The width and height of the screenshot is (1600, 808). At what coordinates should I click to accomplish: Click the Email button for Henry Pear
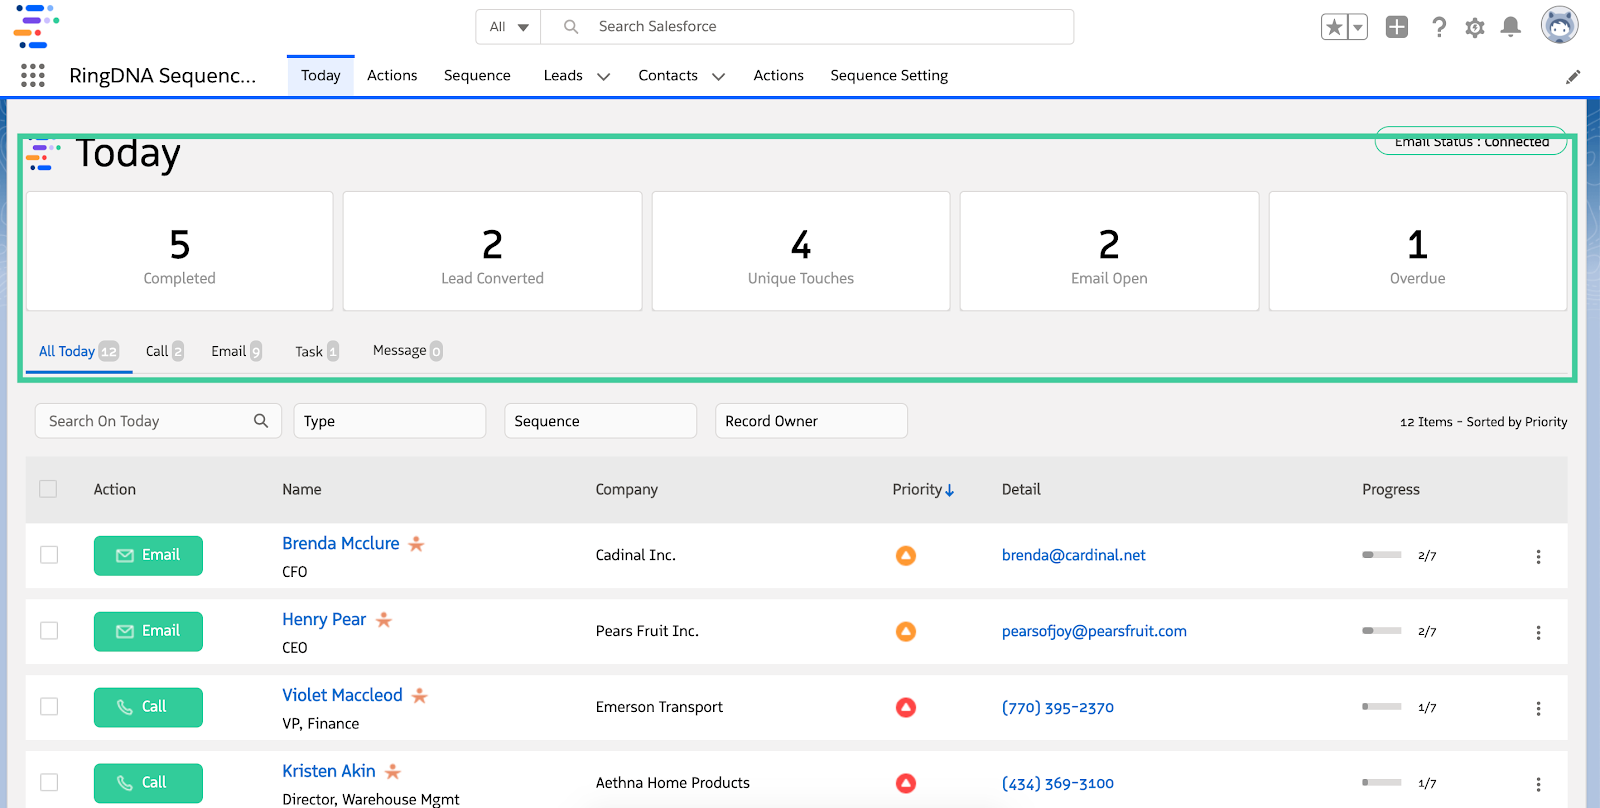pos(148,632)
